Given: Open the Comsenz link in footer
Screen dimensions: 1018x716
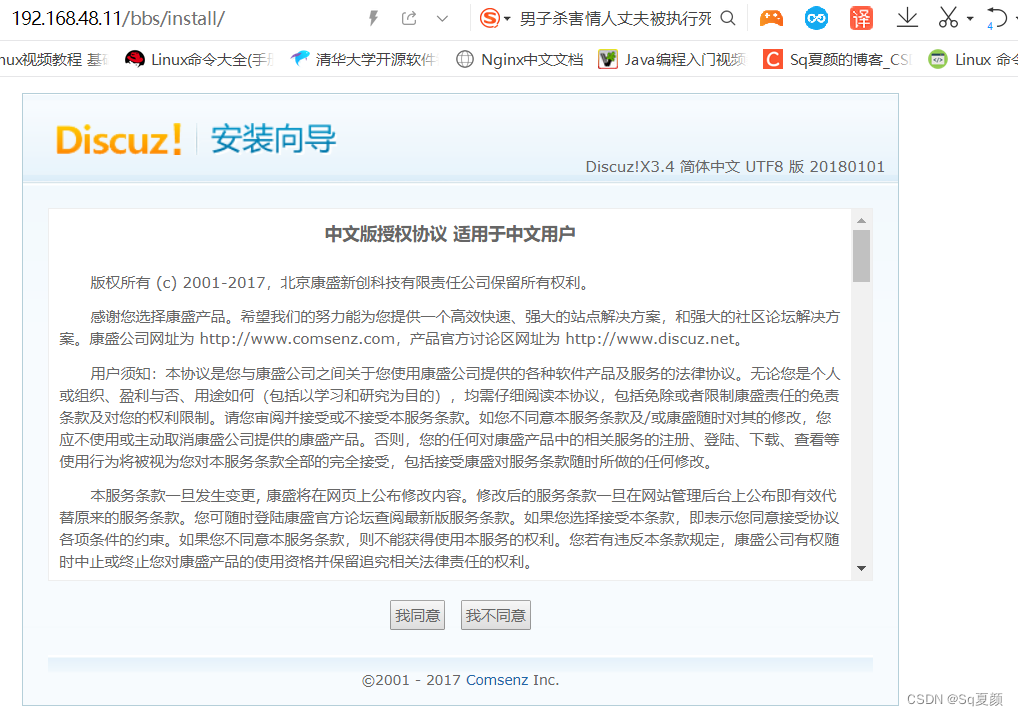Looking at the screenshot, I should (x=497, y=680).
